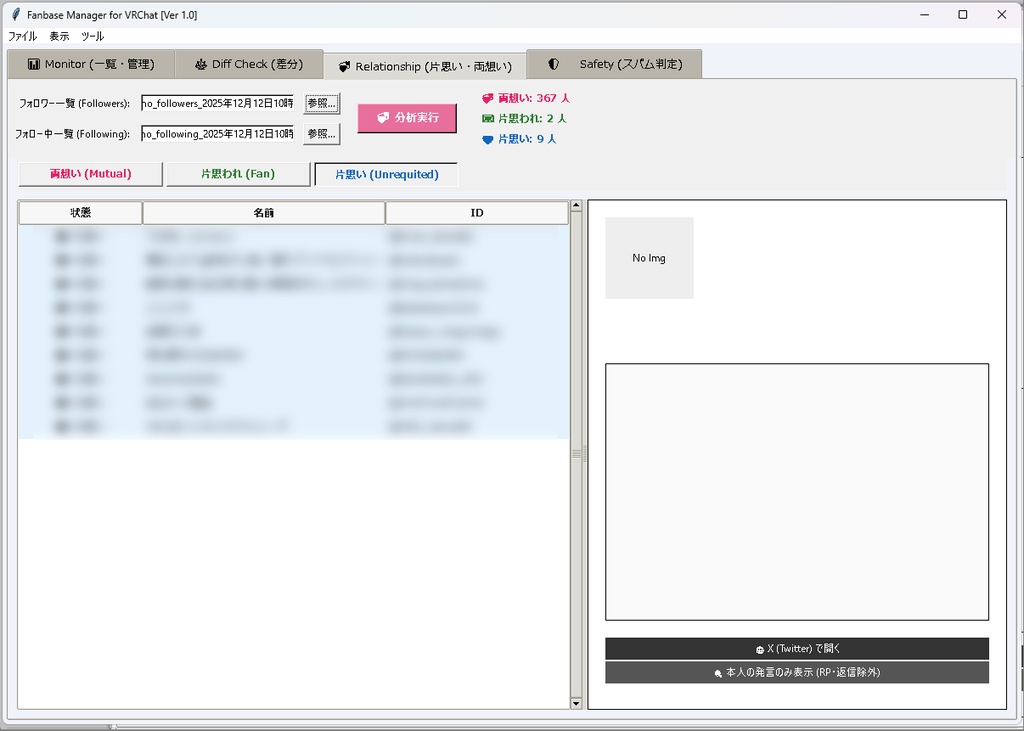Image resolution: width=1024 pixels, height=731 pixels.
Task: Click the Followers file path field
Action: click(217, 103)
